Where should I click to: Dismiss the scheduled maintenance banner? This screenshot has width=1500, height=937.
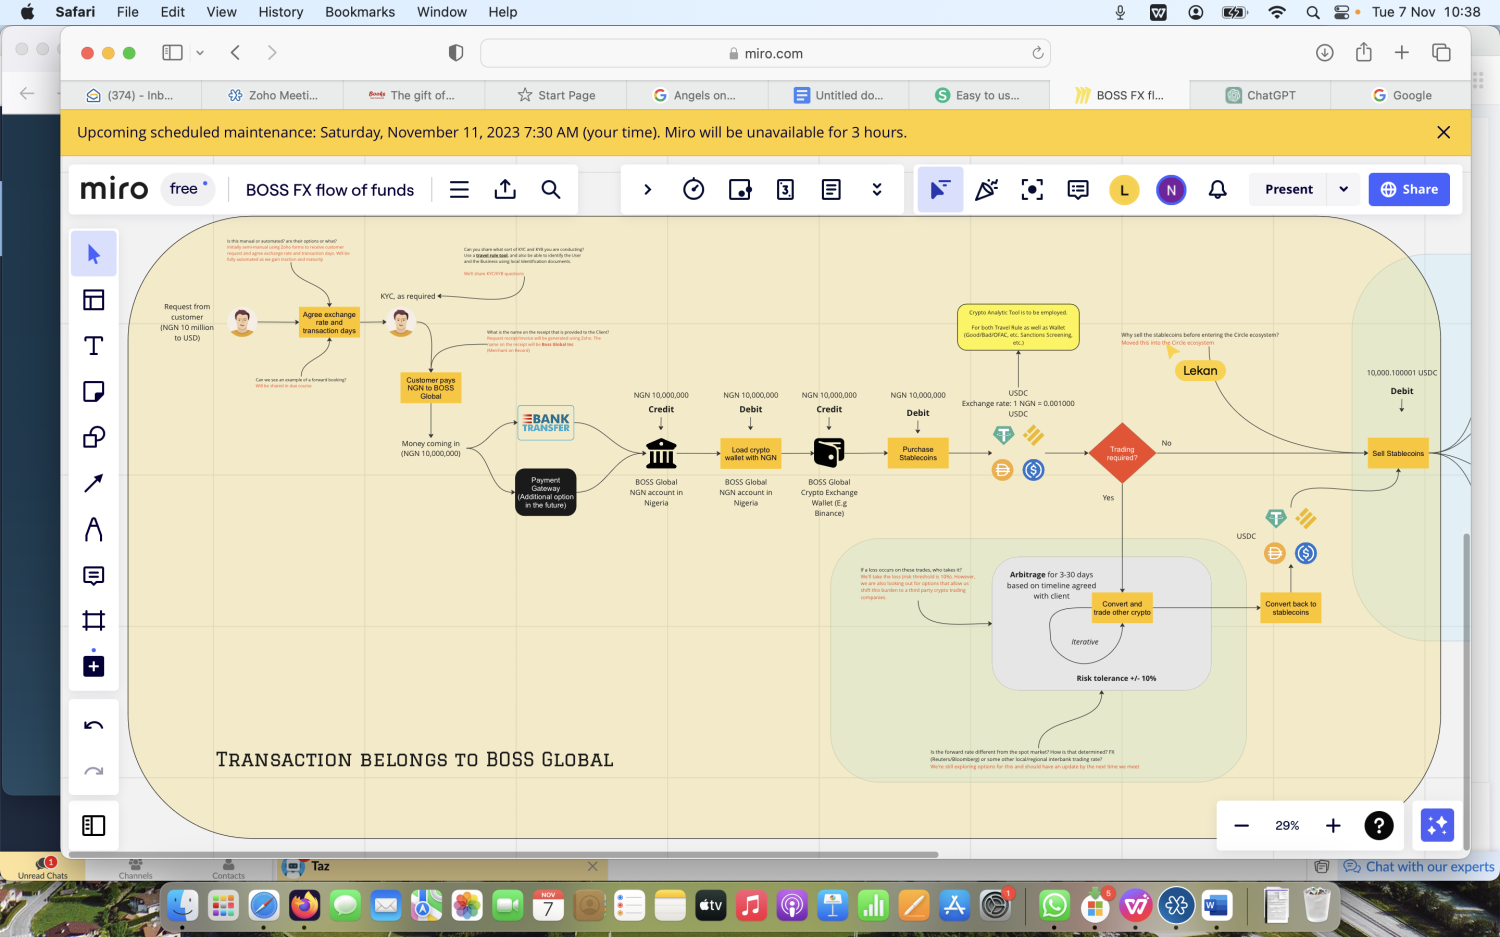(x=1443, y=132)
